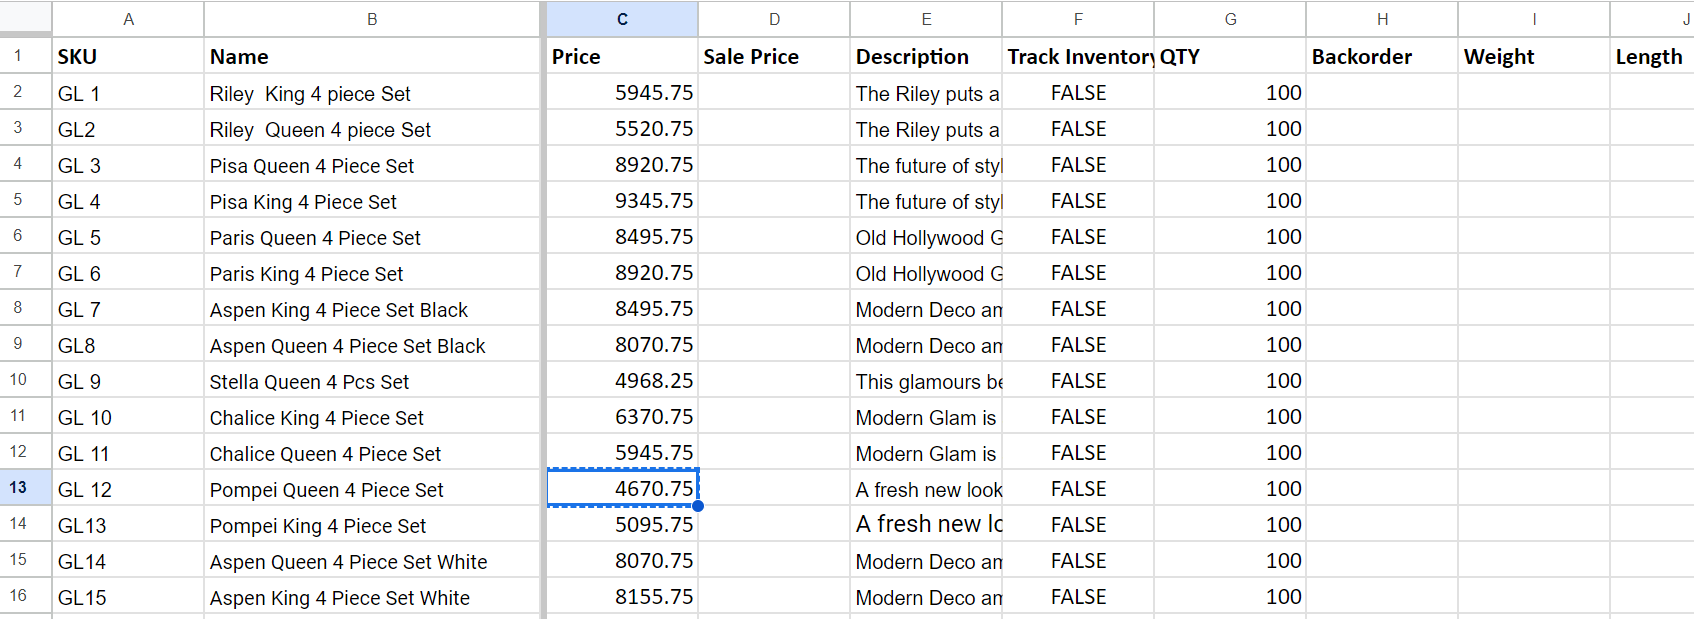The width and height of the screenshot is (1694, 619).
Task: Click the 'Backorder' header cell
Action: point(1382,57)
